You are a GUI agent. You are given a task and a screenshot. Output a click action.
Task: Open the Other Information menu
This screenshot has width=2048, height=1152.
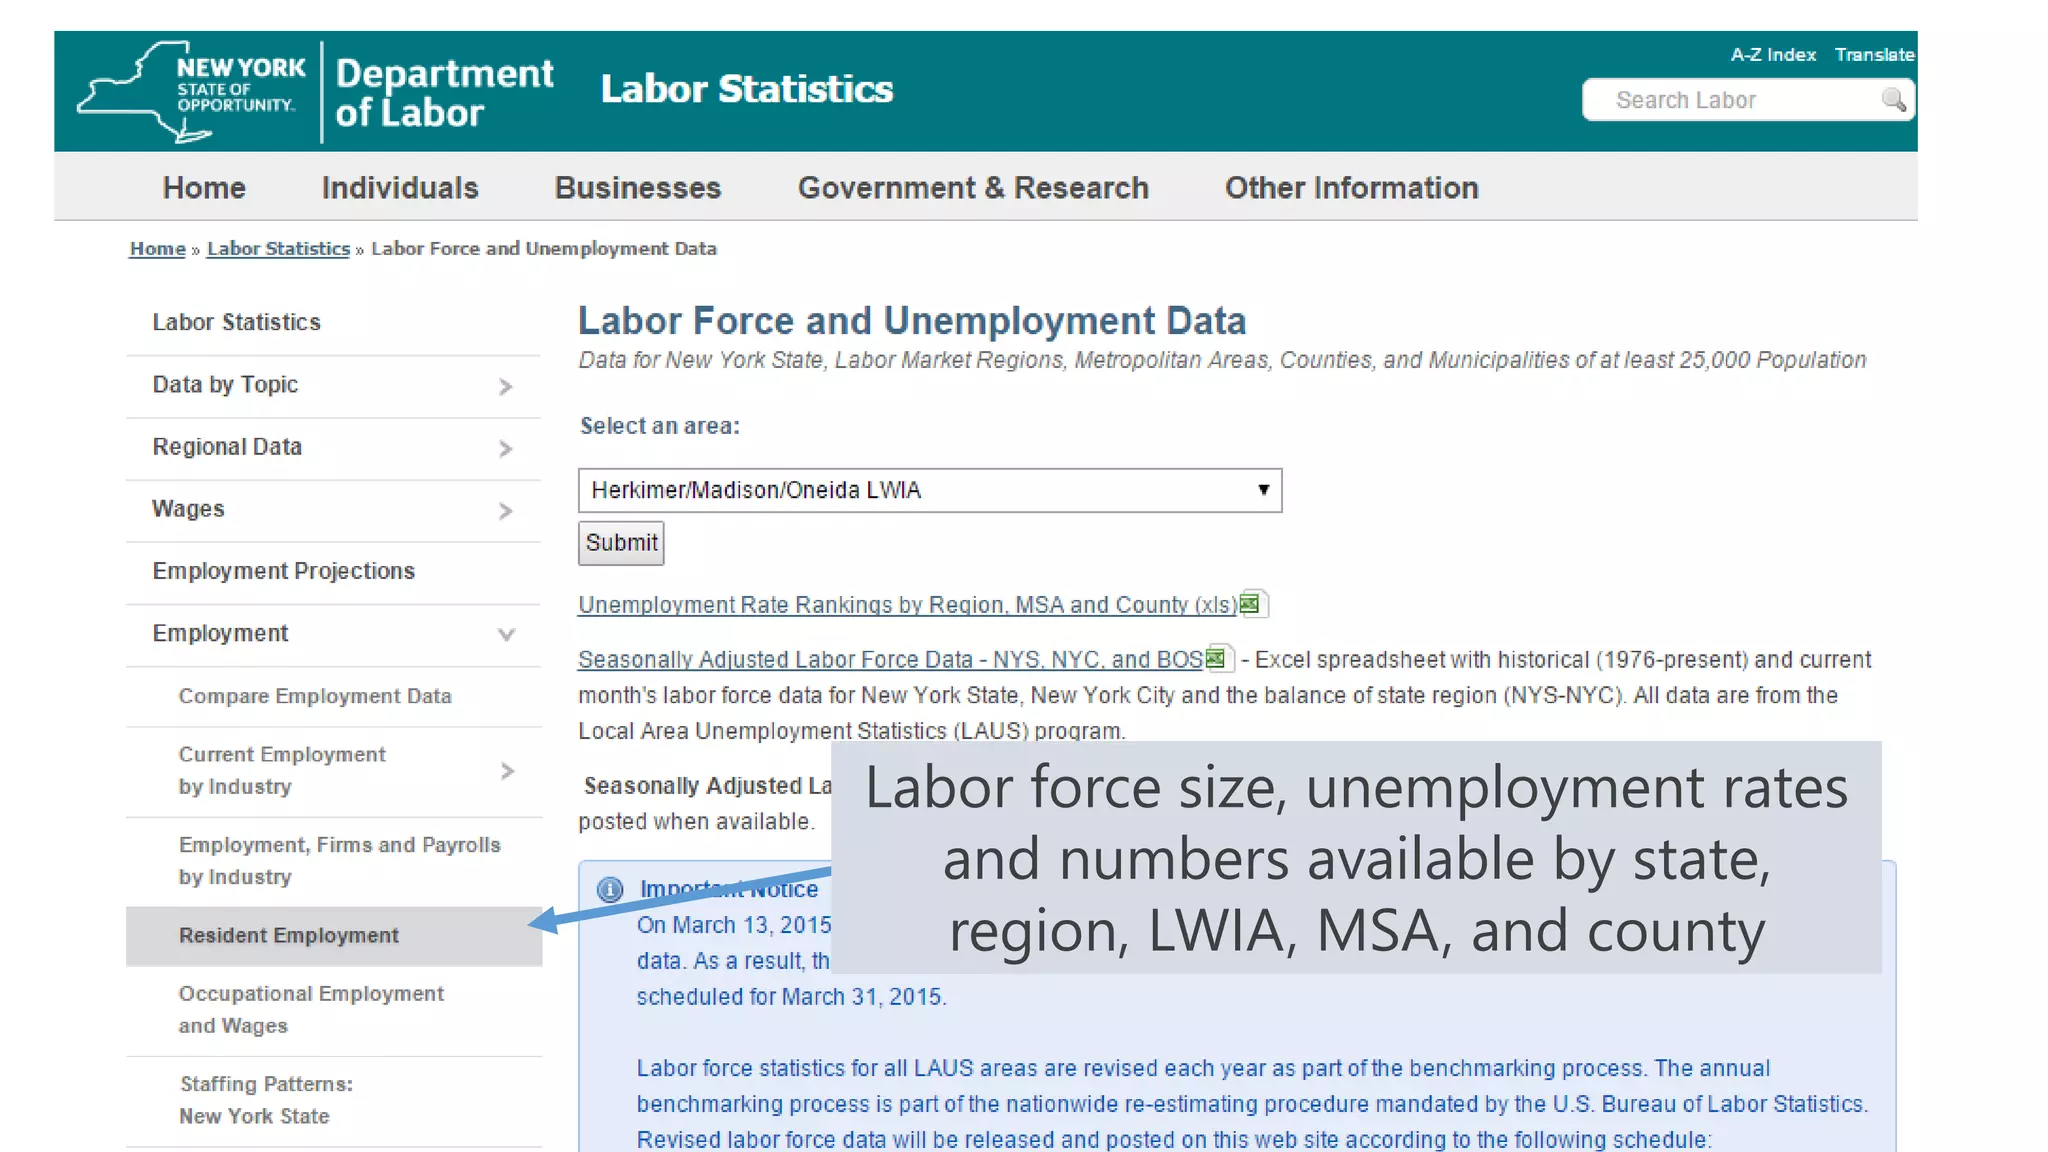click(1352, 188)
